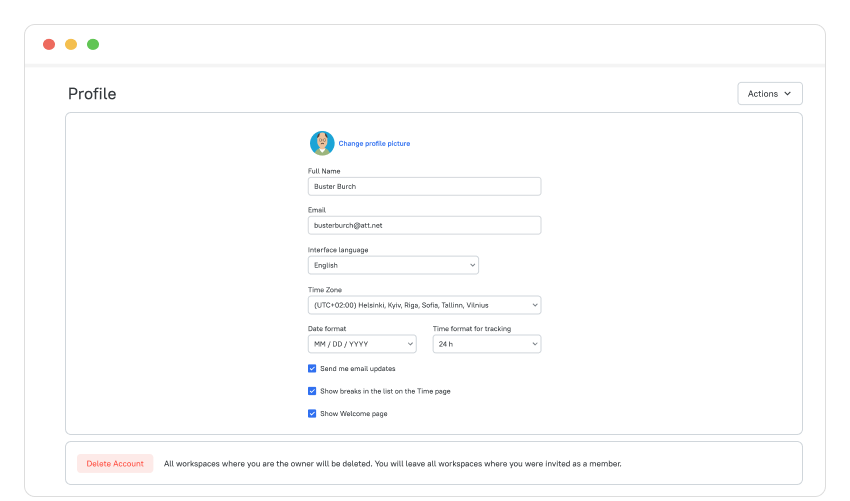Uncheck Send me email updates
The height and width of the screenshot is (501, 850).
tap(312, 369)
